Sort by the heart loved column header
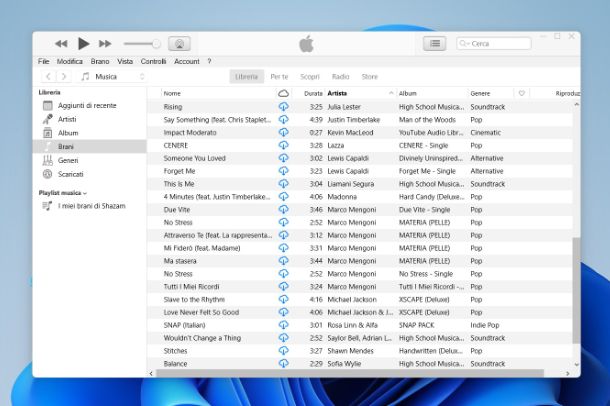The height and width of the screenshot is (406, 610). coord(522,93)
